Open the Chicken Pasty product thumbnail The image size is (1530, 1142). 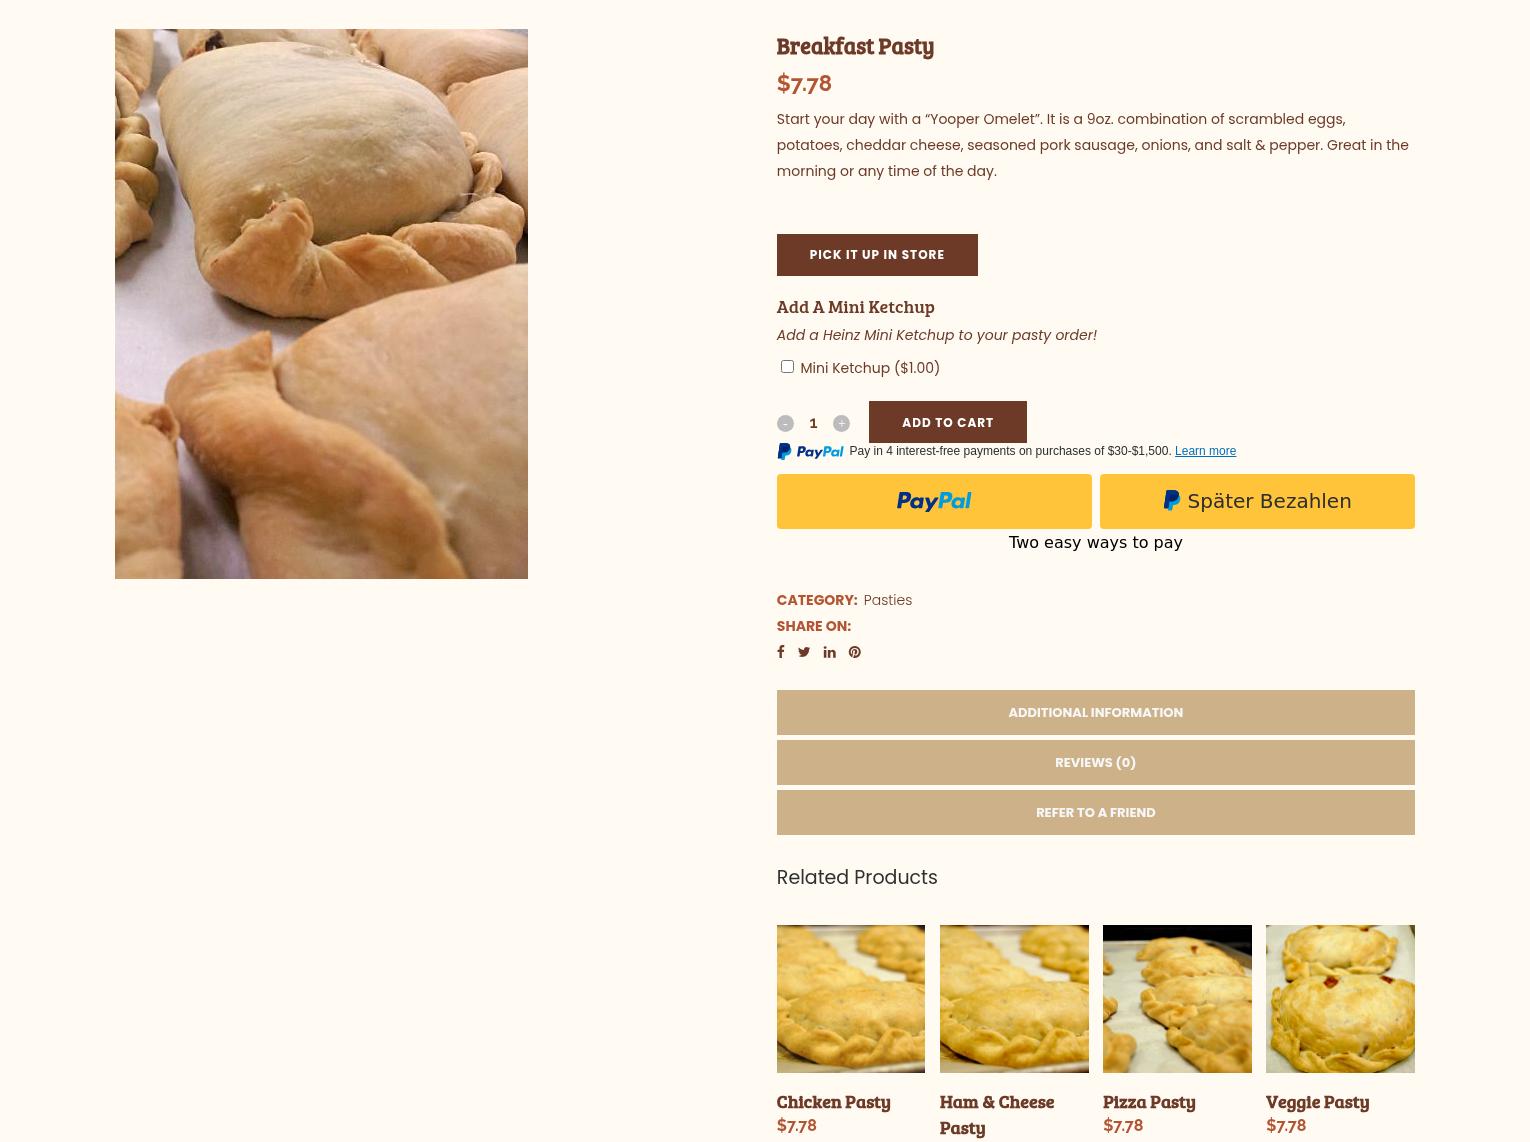851,998
